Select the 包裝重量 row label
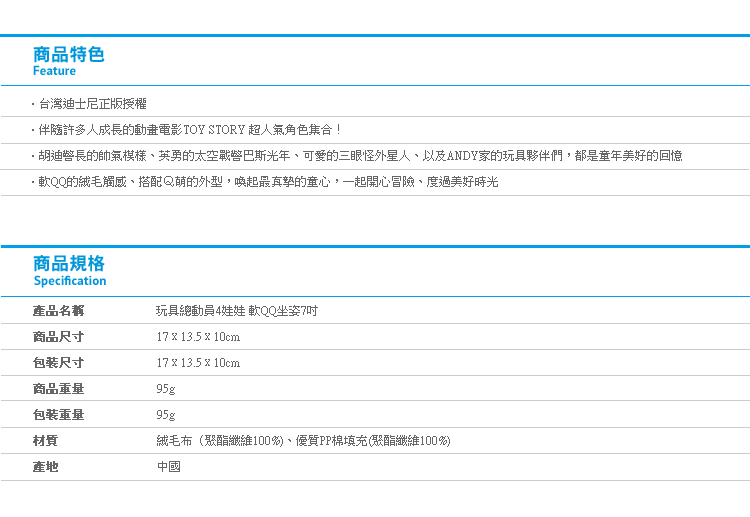Viewport: 750px width, 517px height. (x=58, y=414)
